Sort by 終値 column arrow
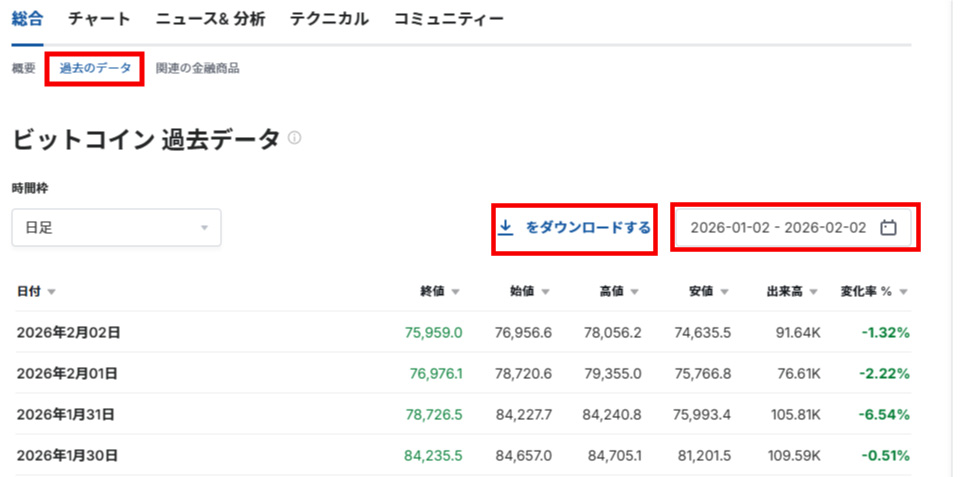 point(455,292)
